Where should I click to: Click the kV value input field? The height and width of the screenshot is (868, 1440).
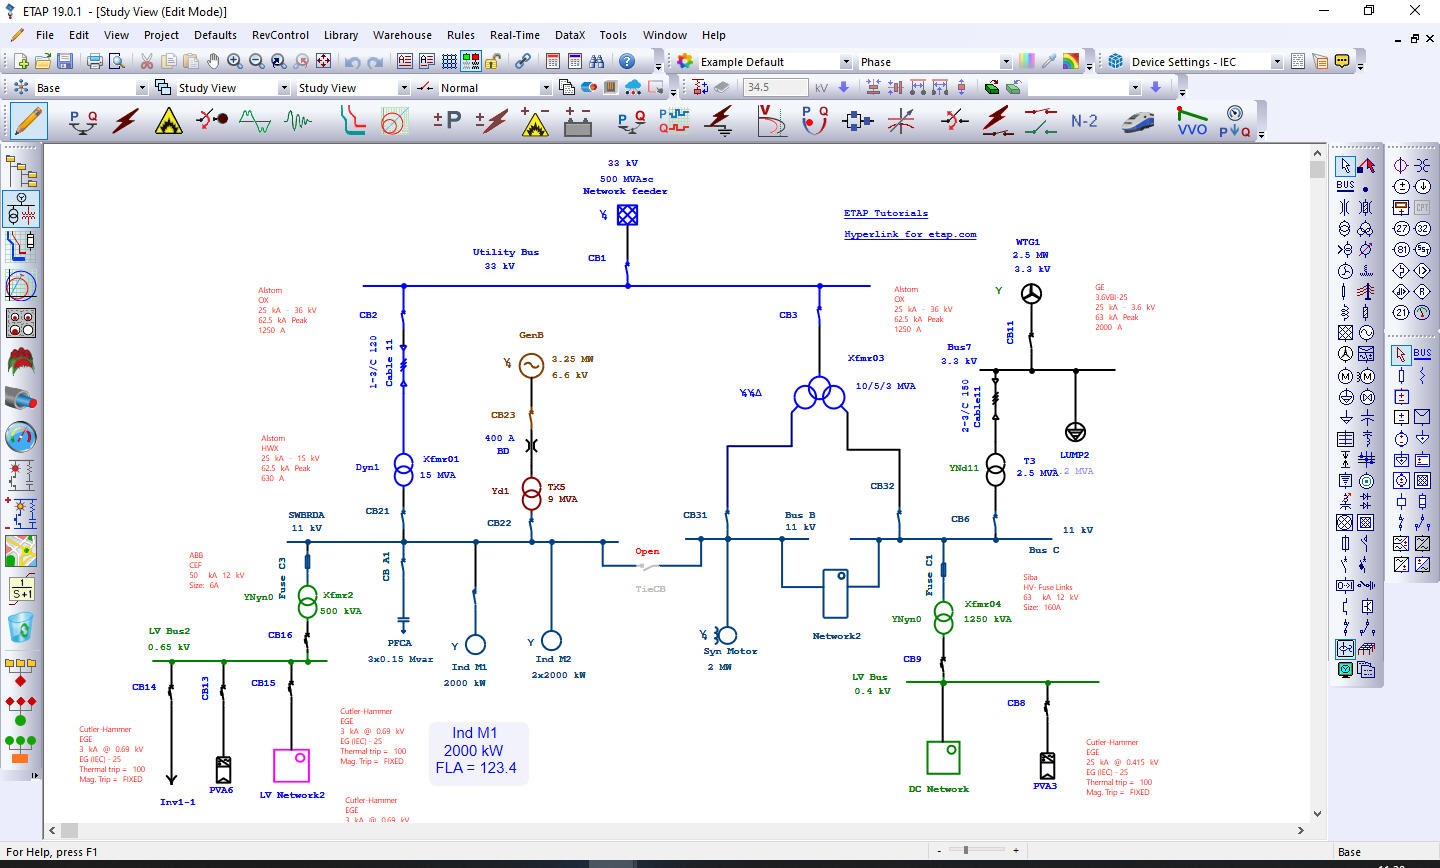pos(775,88)
